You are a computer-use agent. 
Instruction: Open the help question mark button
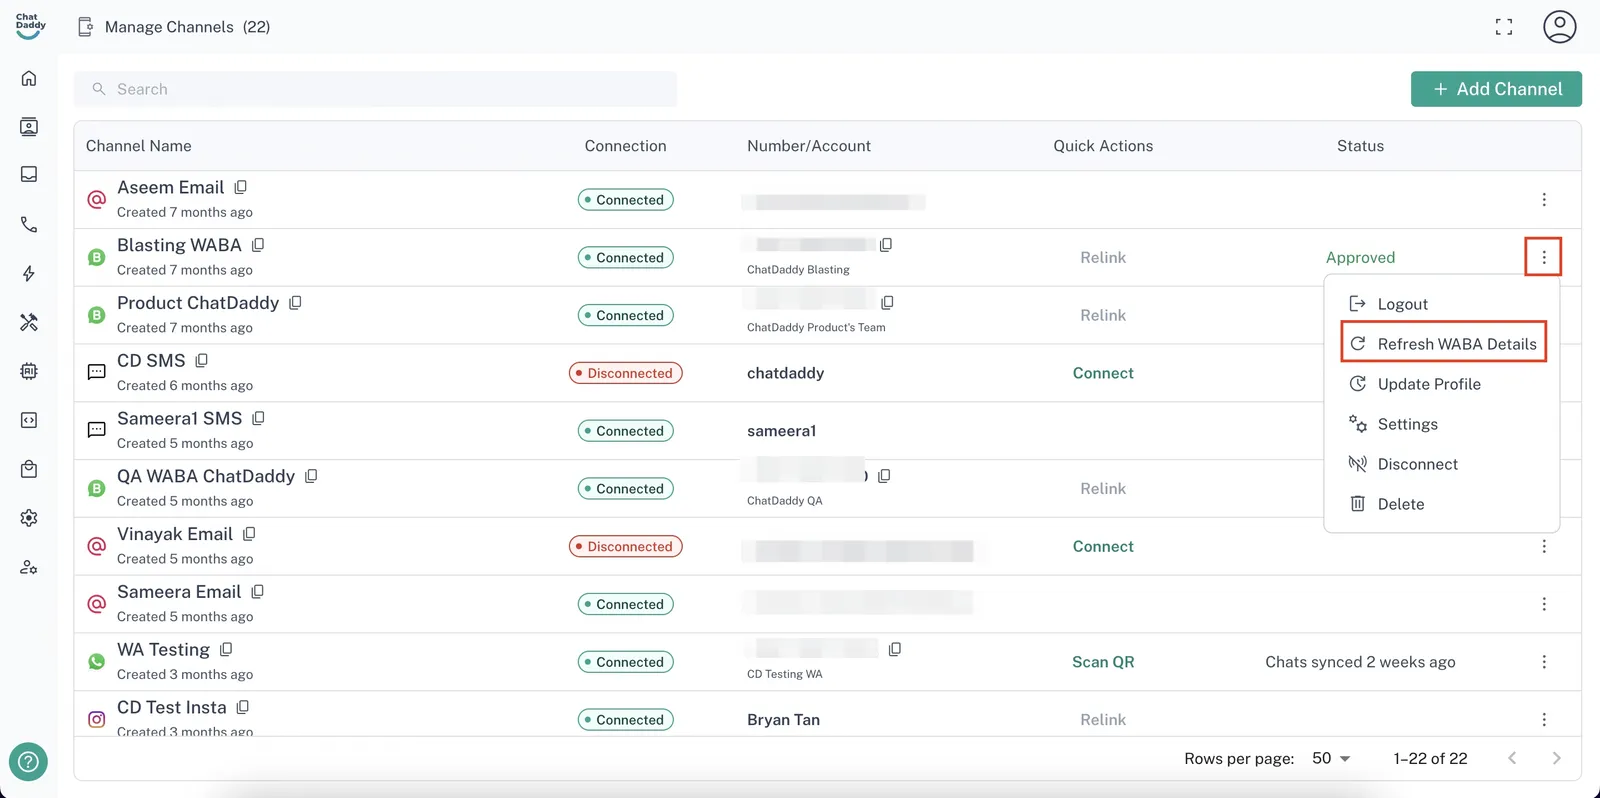(28, 762)
